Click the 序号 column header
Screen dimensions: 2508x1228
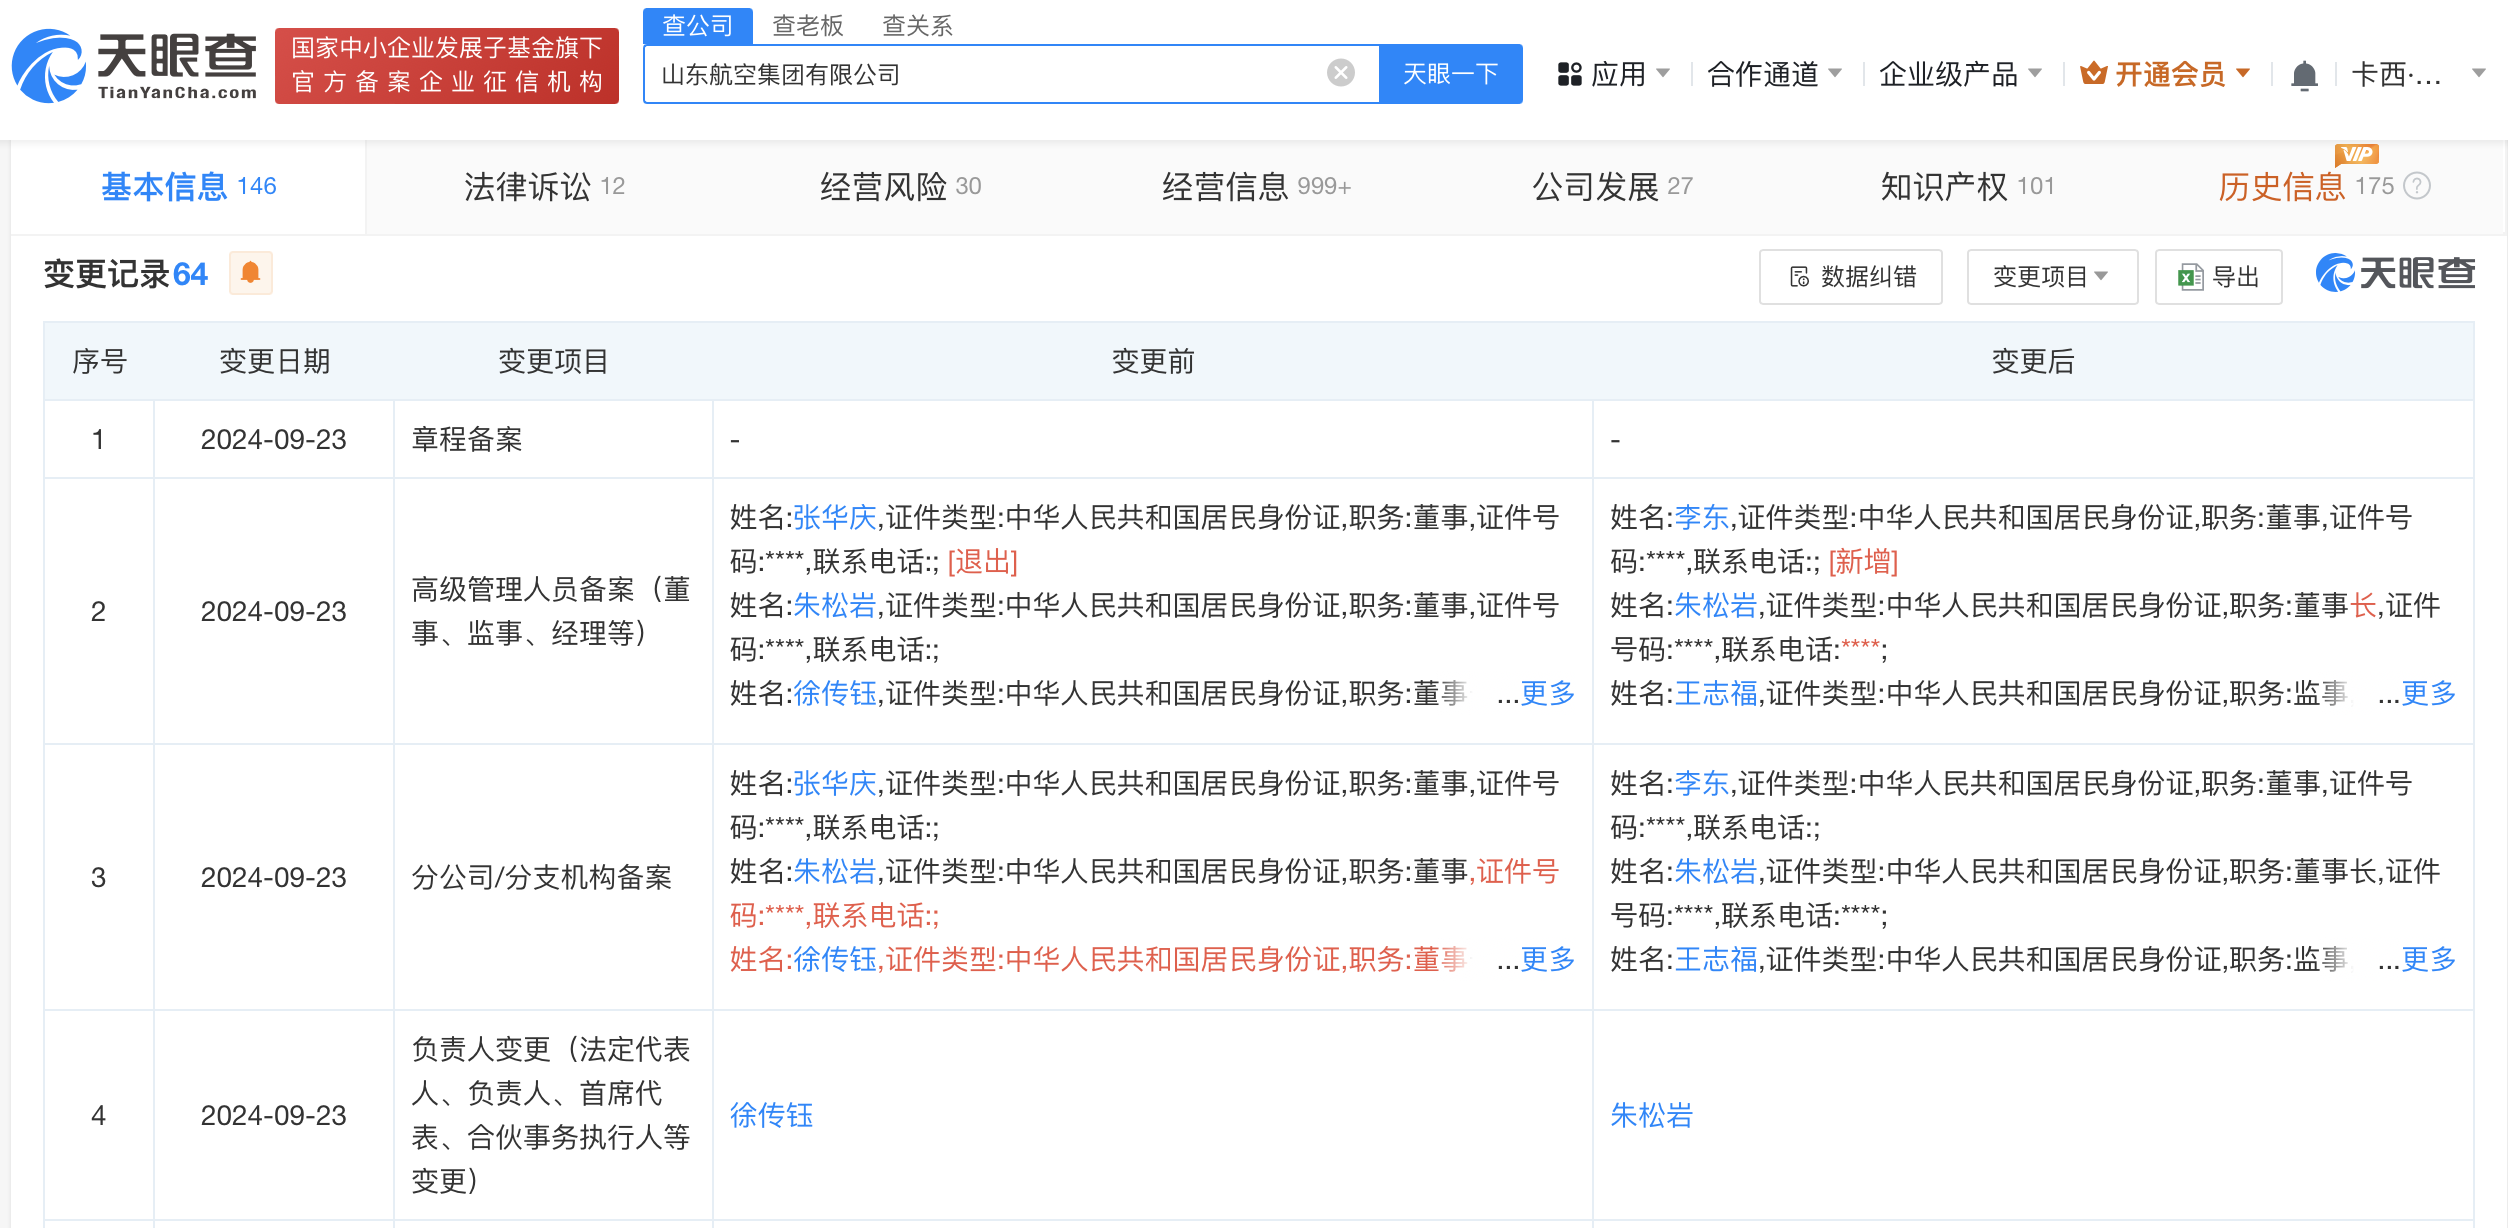99,362
